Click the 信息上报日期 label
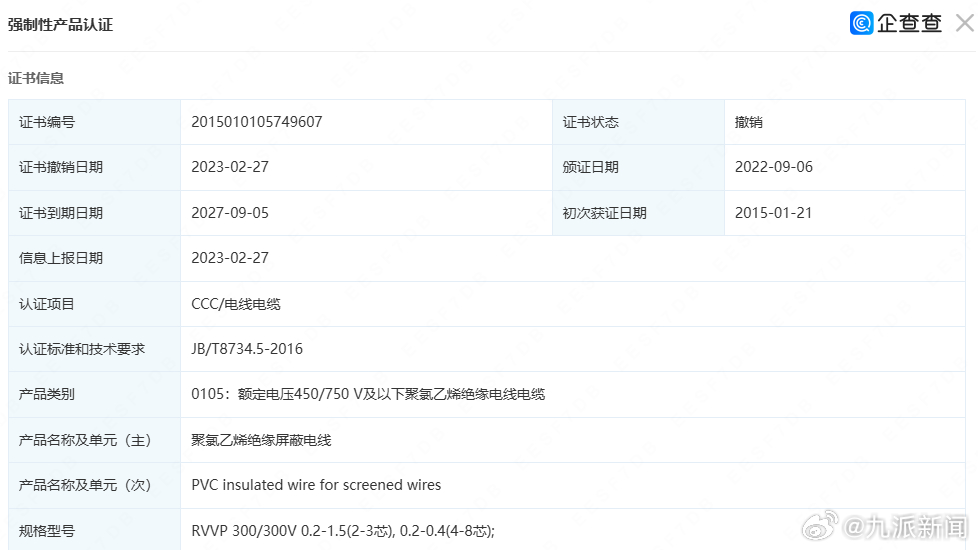The height and width of the screenshot is (550, 978). (61, 258)
